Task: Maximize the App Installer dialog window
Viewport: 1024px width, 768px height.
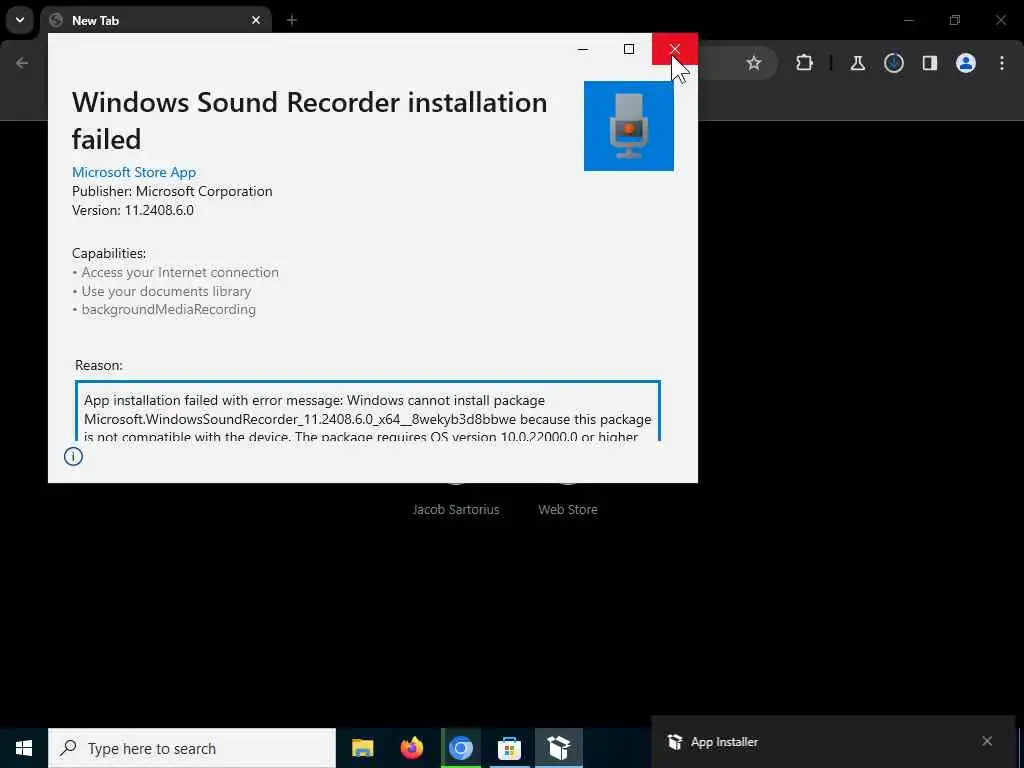Action: pos(629,49)
